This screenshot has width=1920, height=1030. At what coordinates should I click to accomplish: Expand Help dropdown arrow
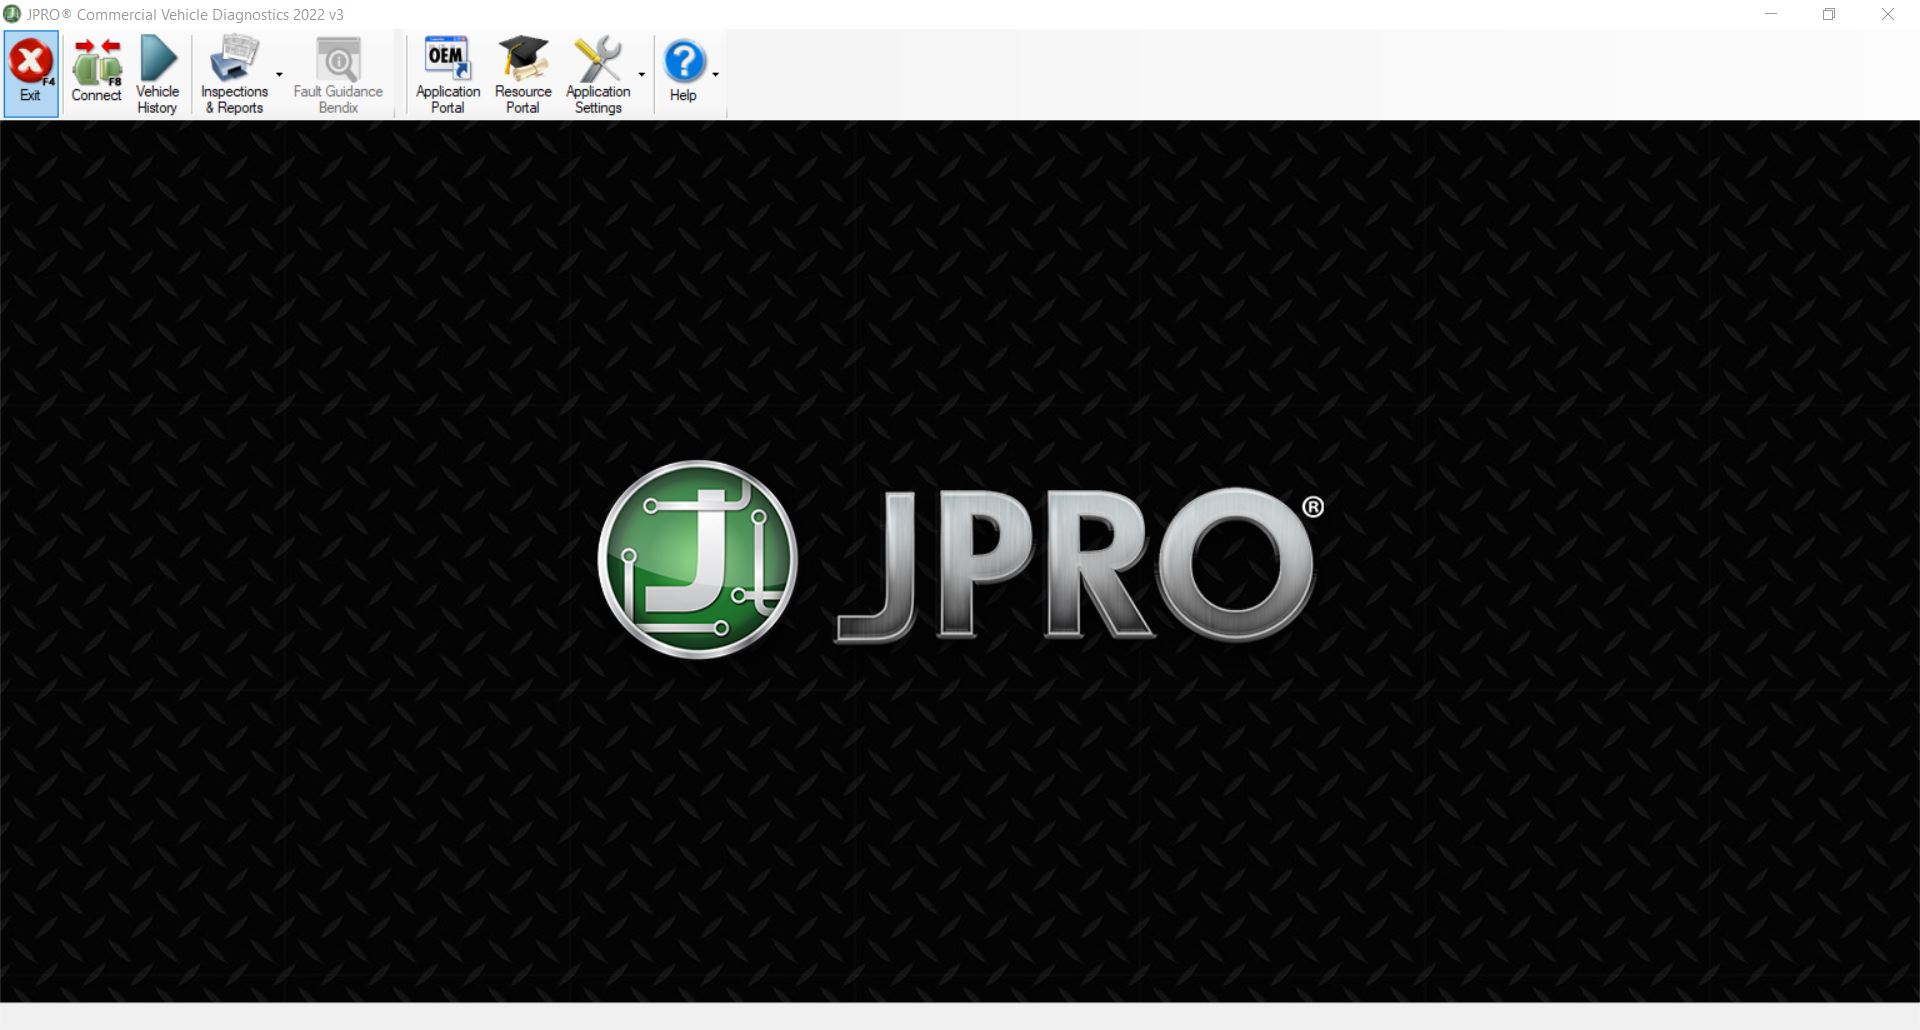pyautogui.click(x=716, y=74)
